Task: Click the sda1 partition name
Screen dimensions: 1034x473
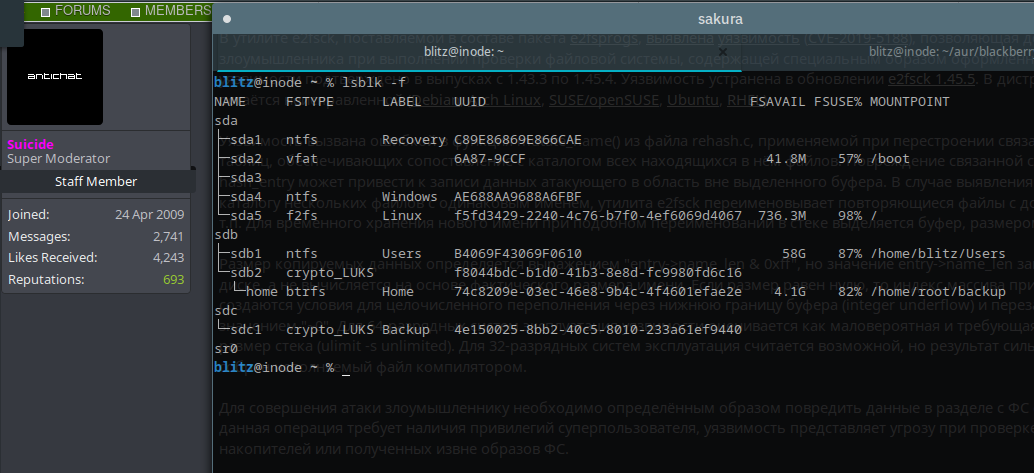Action: tap(246, 140)
